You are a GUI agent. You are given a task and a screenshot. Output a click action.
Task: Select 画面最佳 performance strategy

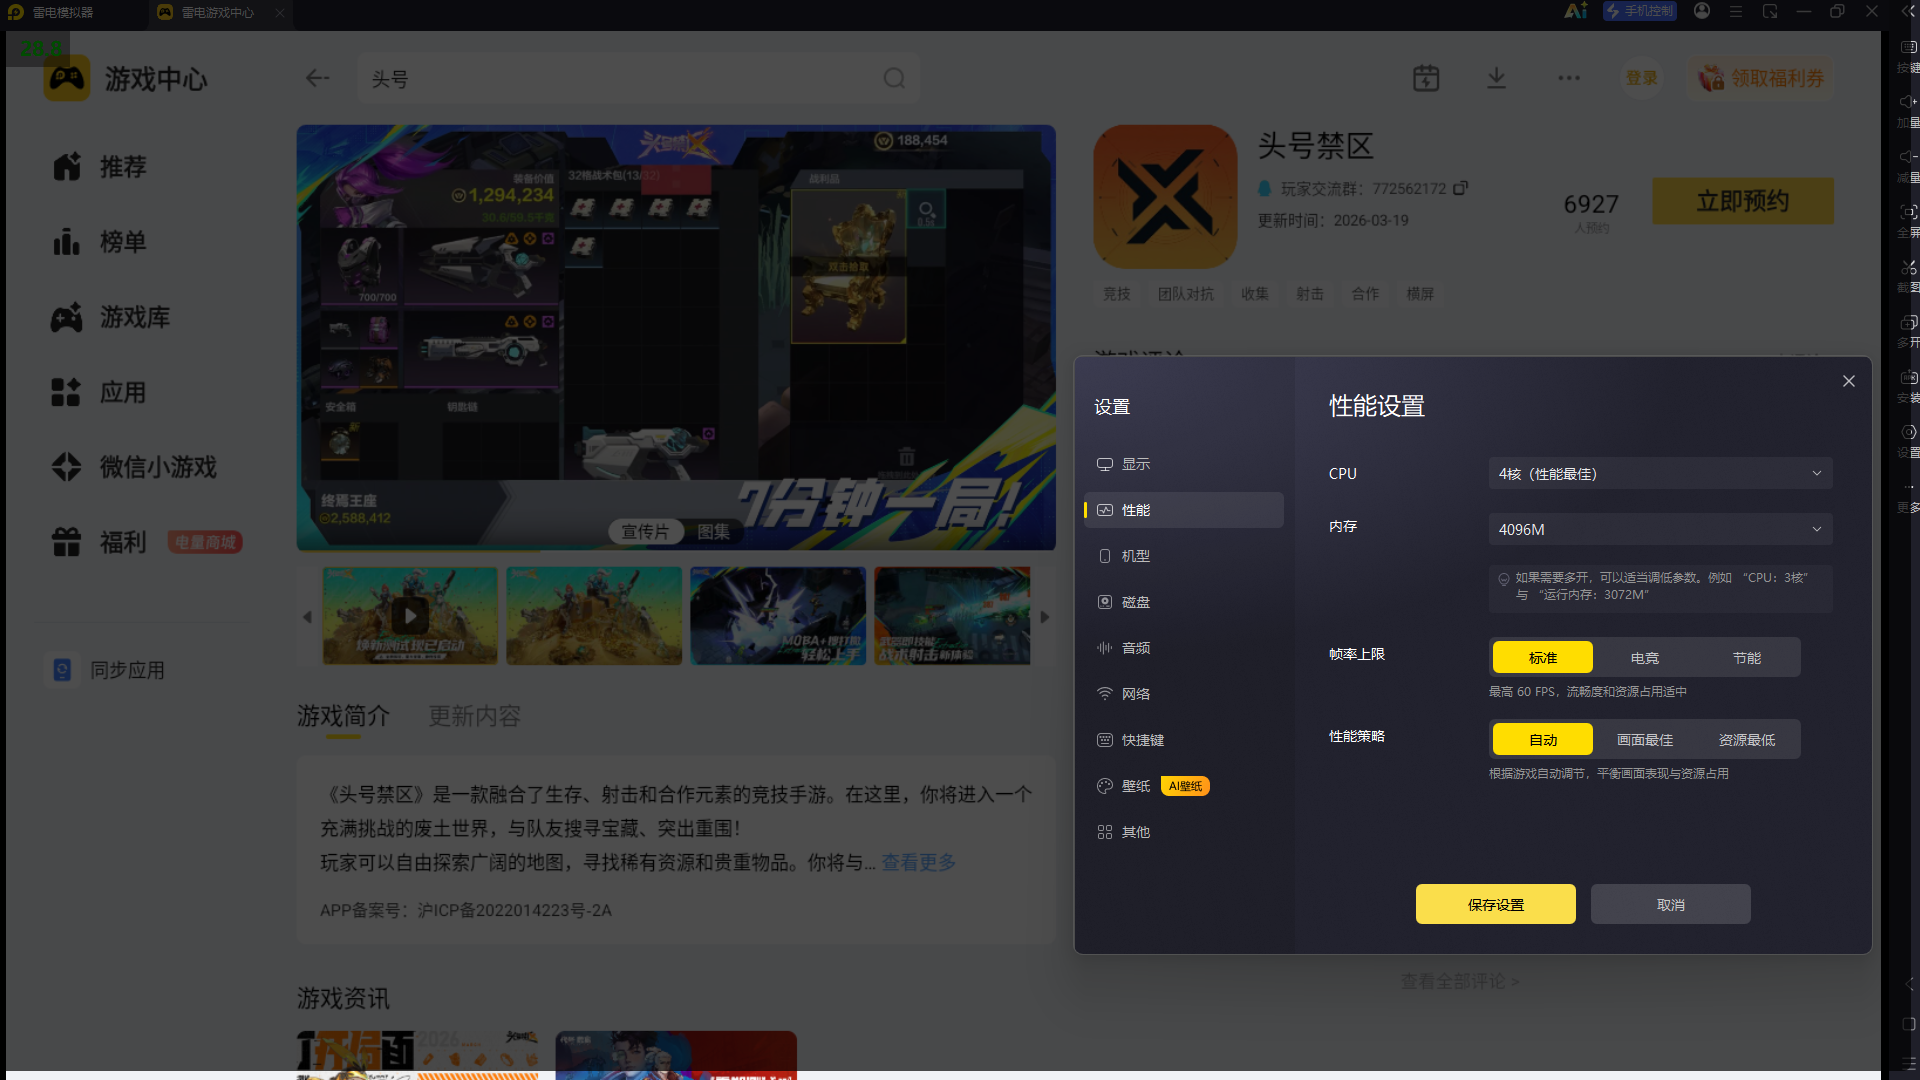[1645, 739]
